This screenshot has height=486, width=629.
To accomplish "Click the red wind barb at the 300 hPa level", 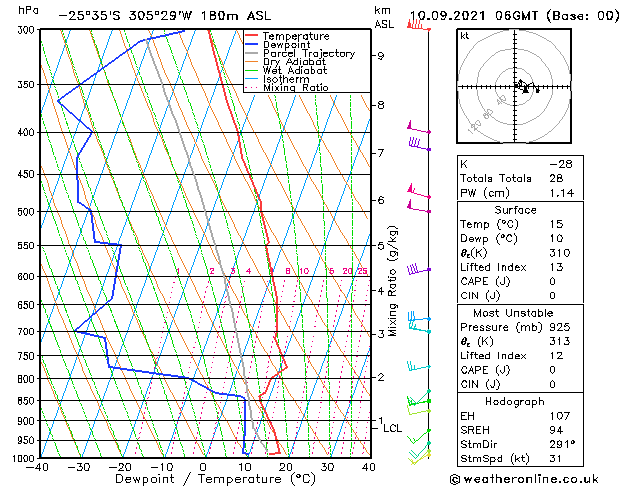I will tap(419, 26).
